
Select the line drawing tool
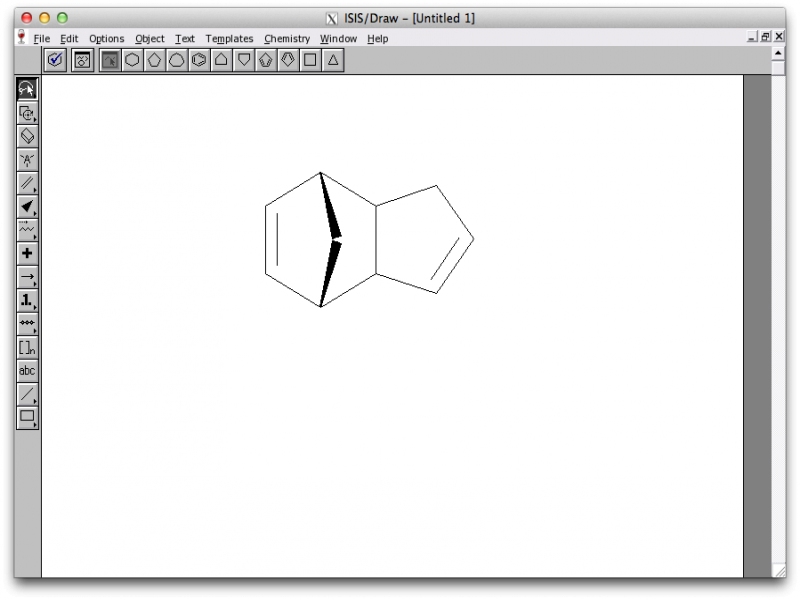[27, 394]
